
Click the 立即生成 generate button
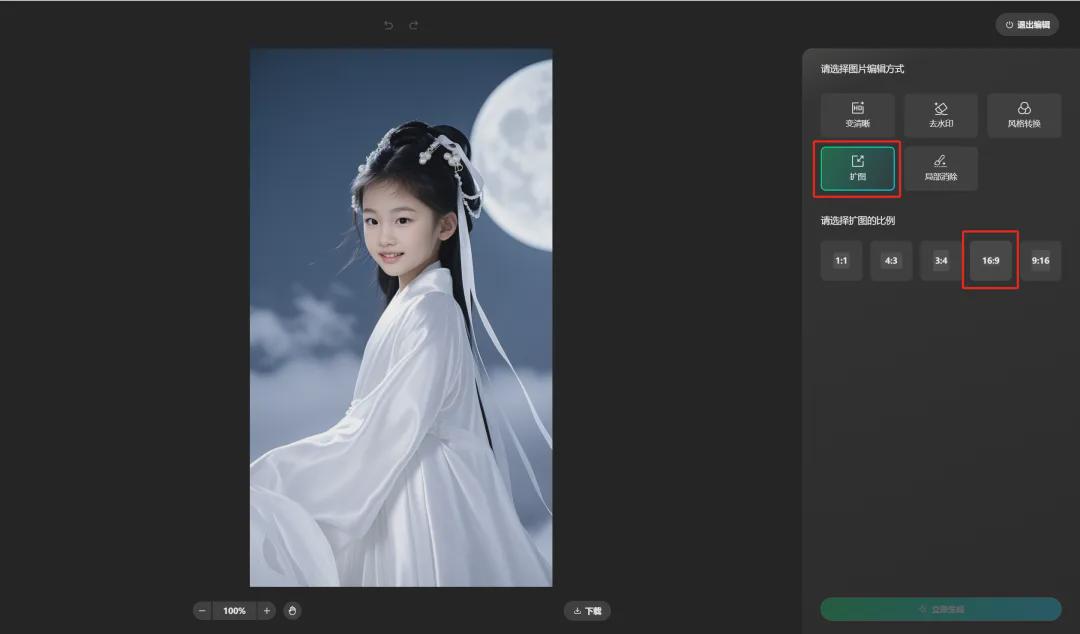[940, 609]
